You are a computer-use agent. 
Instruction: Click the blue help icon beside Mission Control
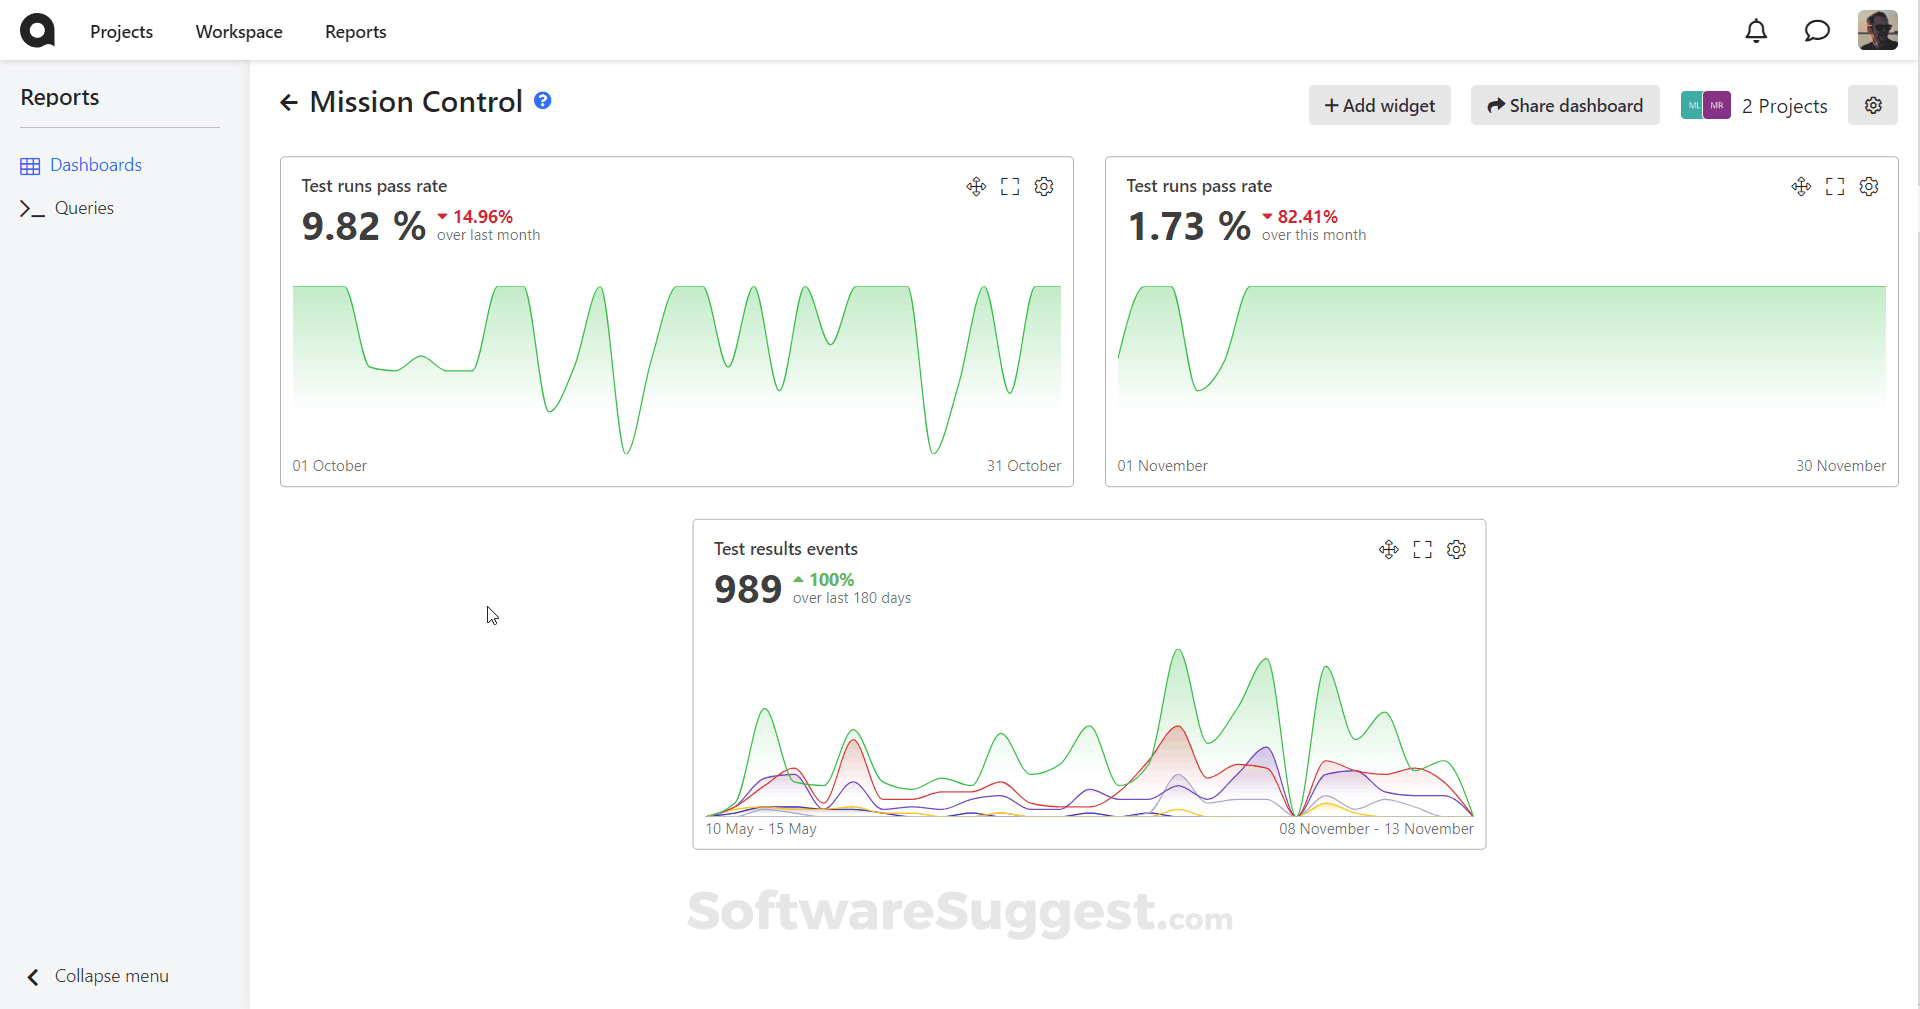coord(543,100)
